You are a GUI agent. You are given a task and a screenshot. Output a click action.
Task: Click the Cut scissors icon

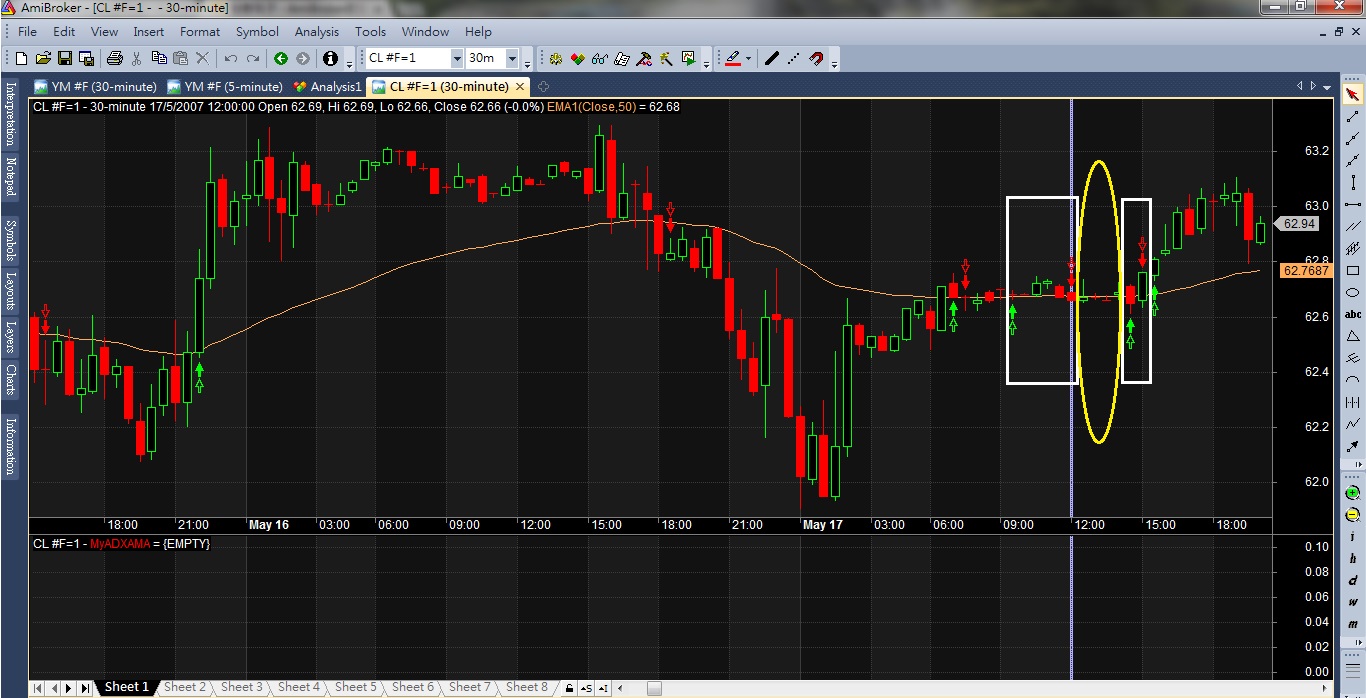tap(138, 59)
